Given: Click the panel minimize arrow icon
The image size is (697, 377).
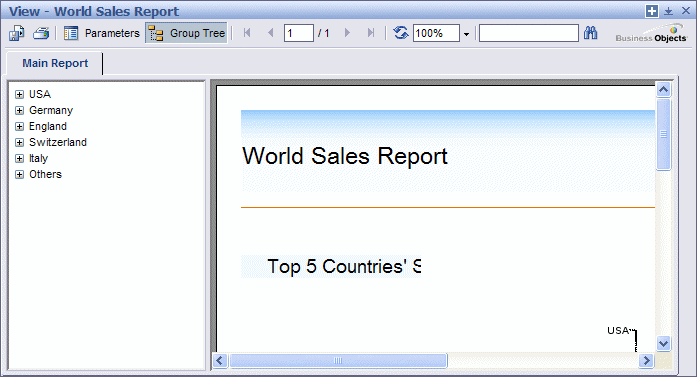Looking at the screenshot, I should coord(669,12).
